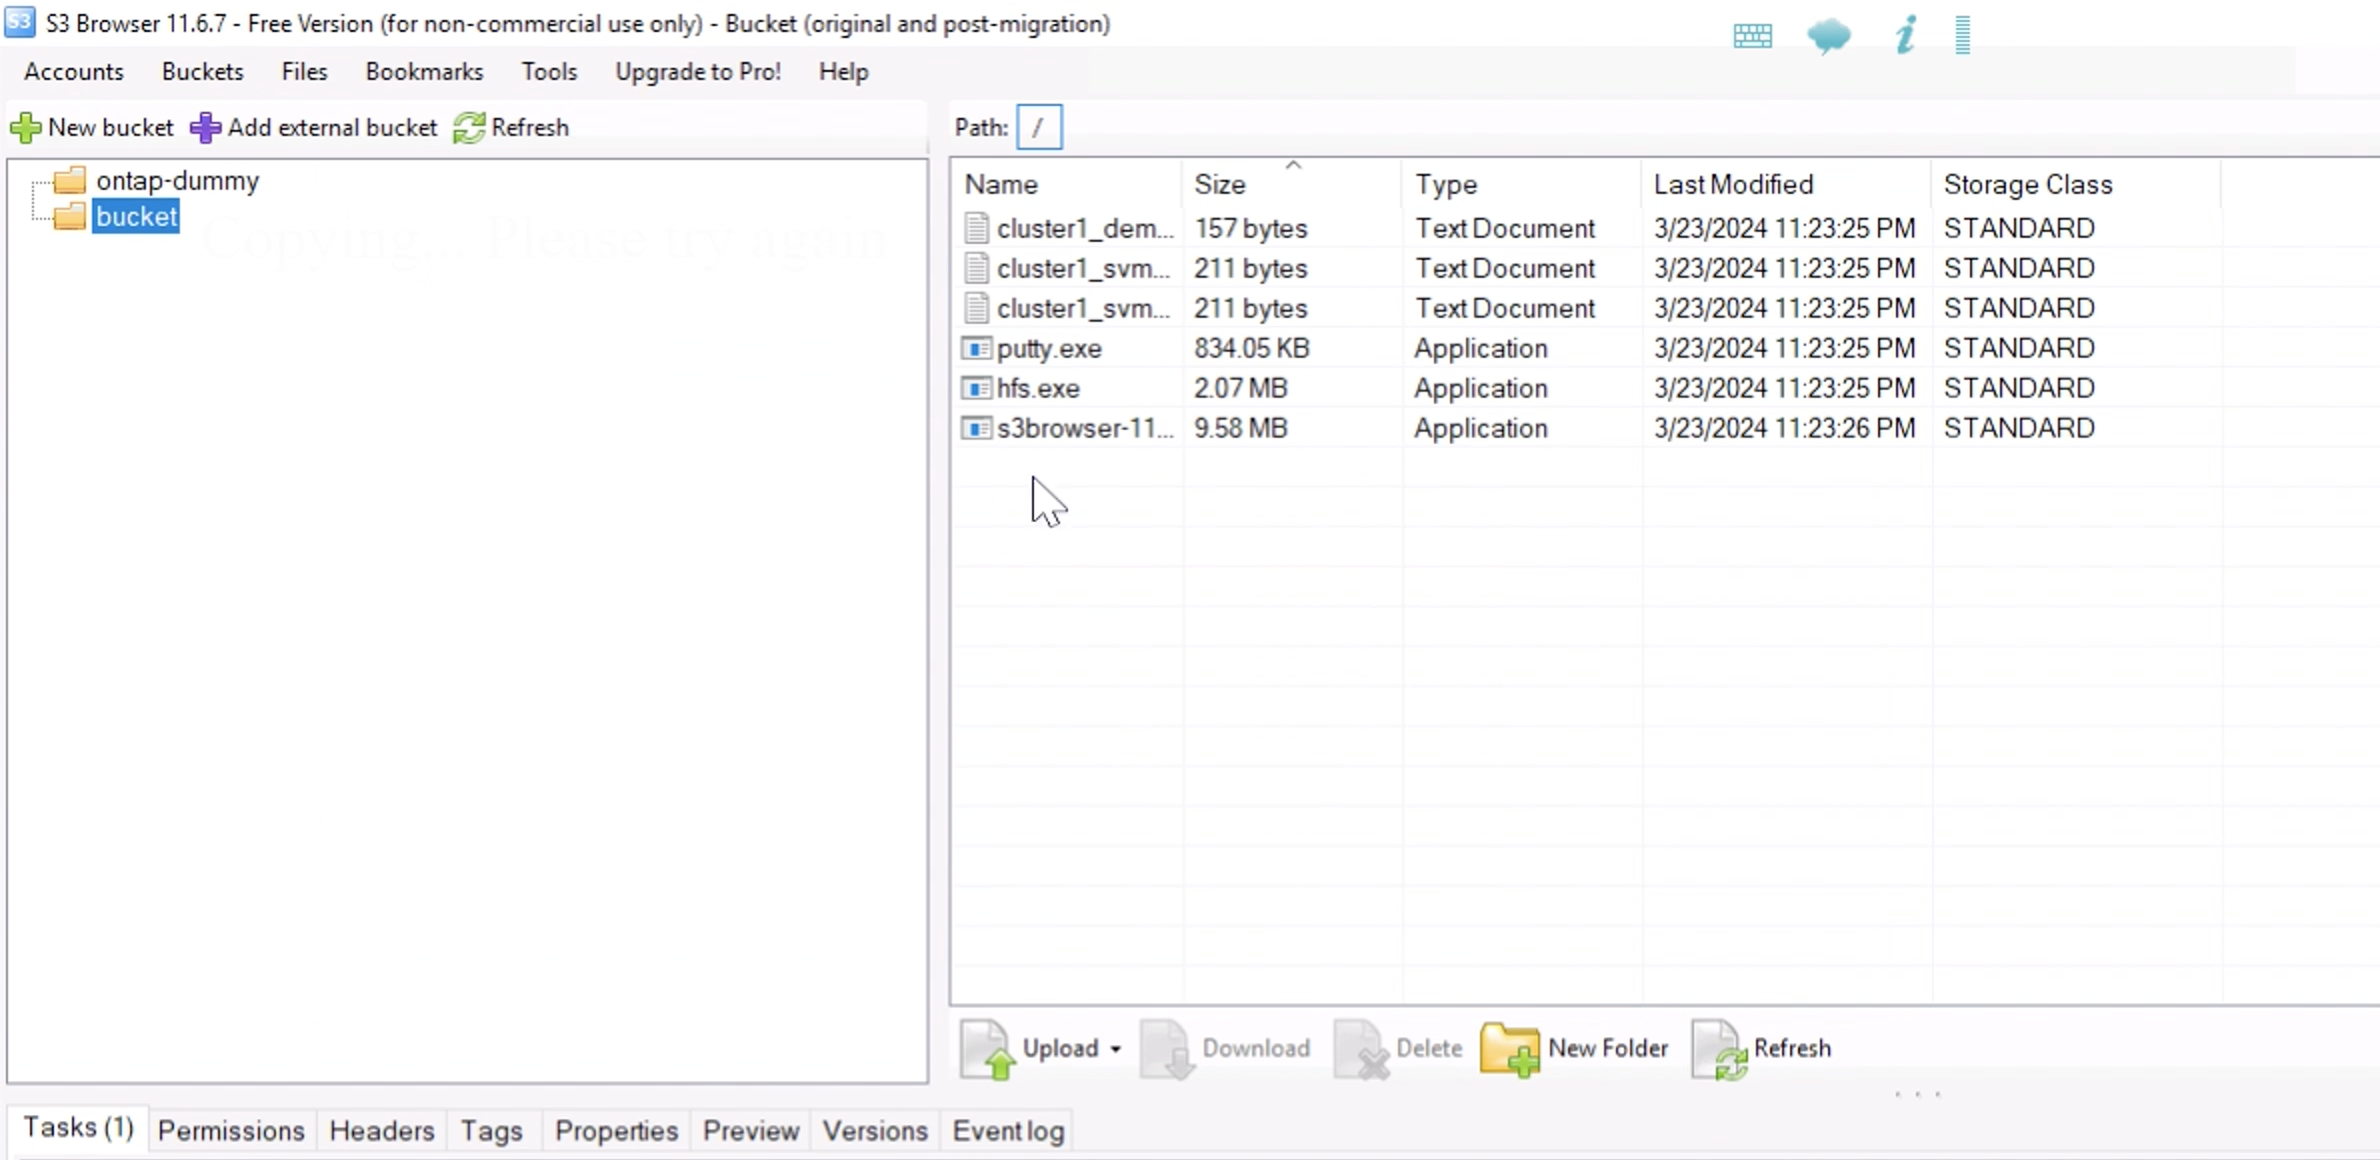Click the Name column header to sort
Screen dimensions: 2380x1160
click(x=1000, y=184)
